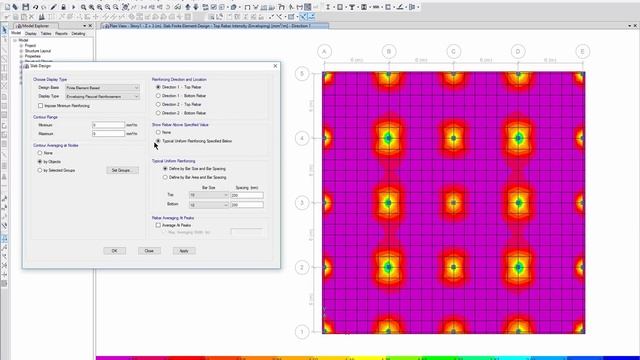Image resolution: width=640 pixels, height=360 pixels.
Task: Open the plan view window dropdown arrow
Action: point(629,26)
